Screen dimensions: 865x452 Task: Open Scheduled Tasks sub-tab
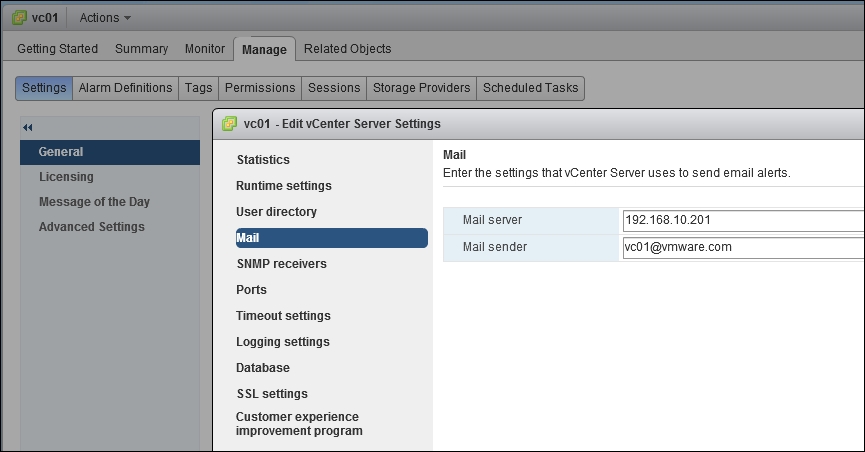tap(530, 88)
